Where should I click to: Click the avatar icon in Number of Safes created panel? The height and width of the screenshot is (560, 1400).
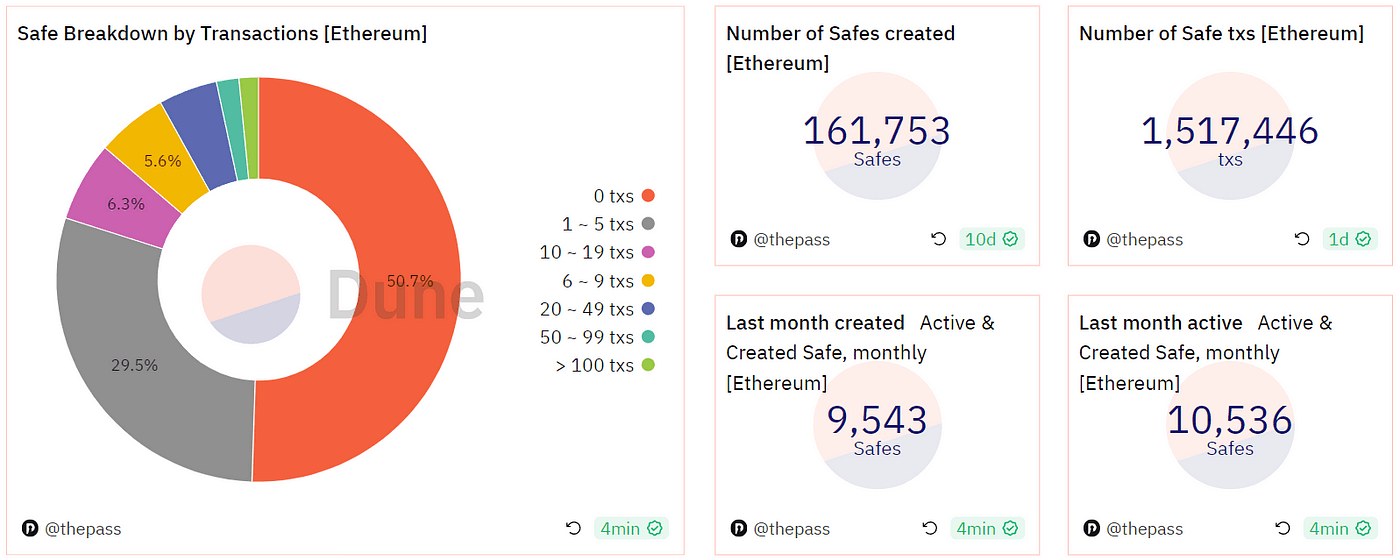tap(738, 239)
